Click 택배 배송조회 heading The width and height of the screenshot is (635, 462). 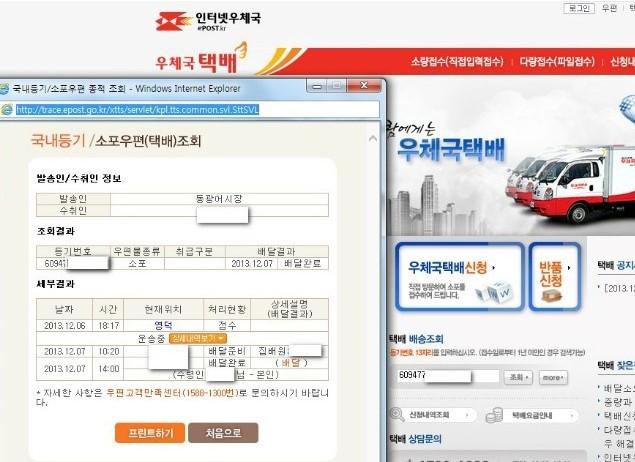(x=417, y=339)
